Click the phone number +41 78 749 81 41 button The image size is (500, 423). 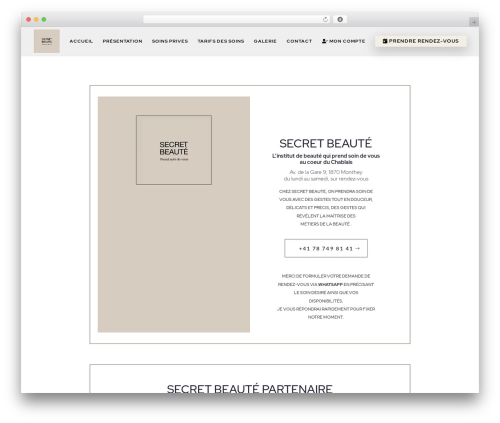click(326, 248)
